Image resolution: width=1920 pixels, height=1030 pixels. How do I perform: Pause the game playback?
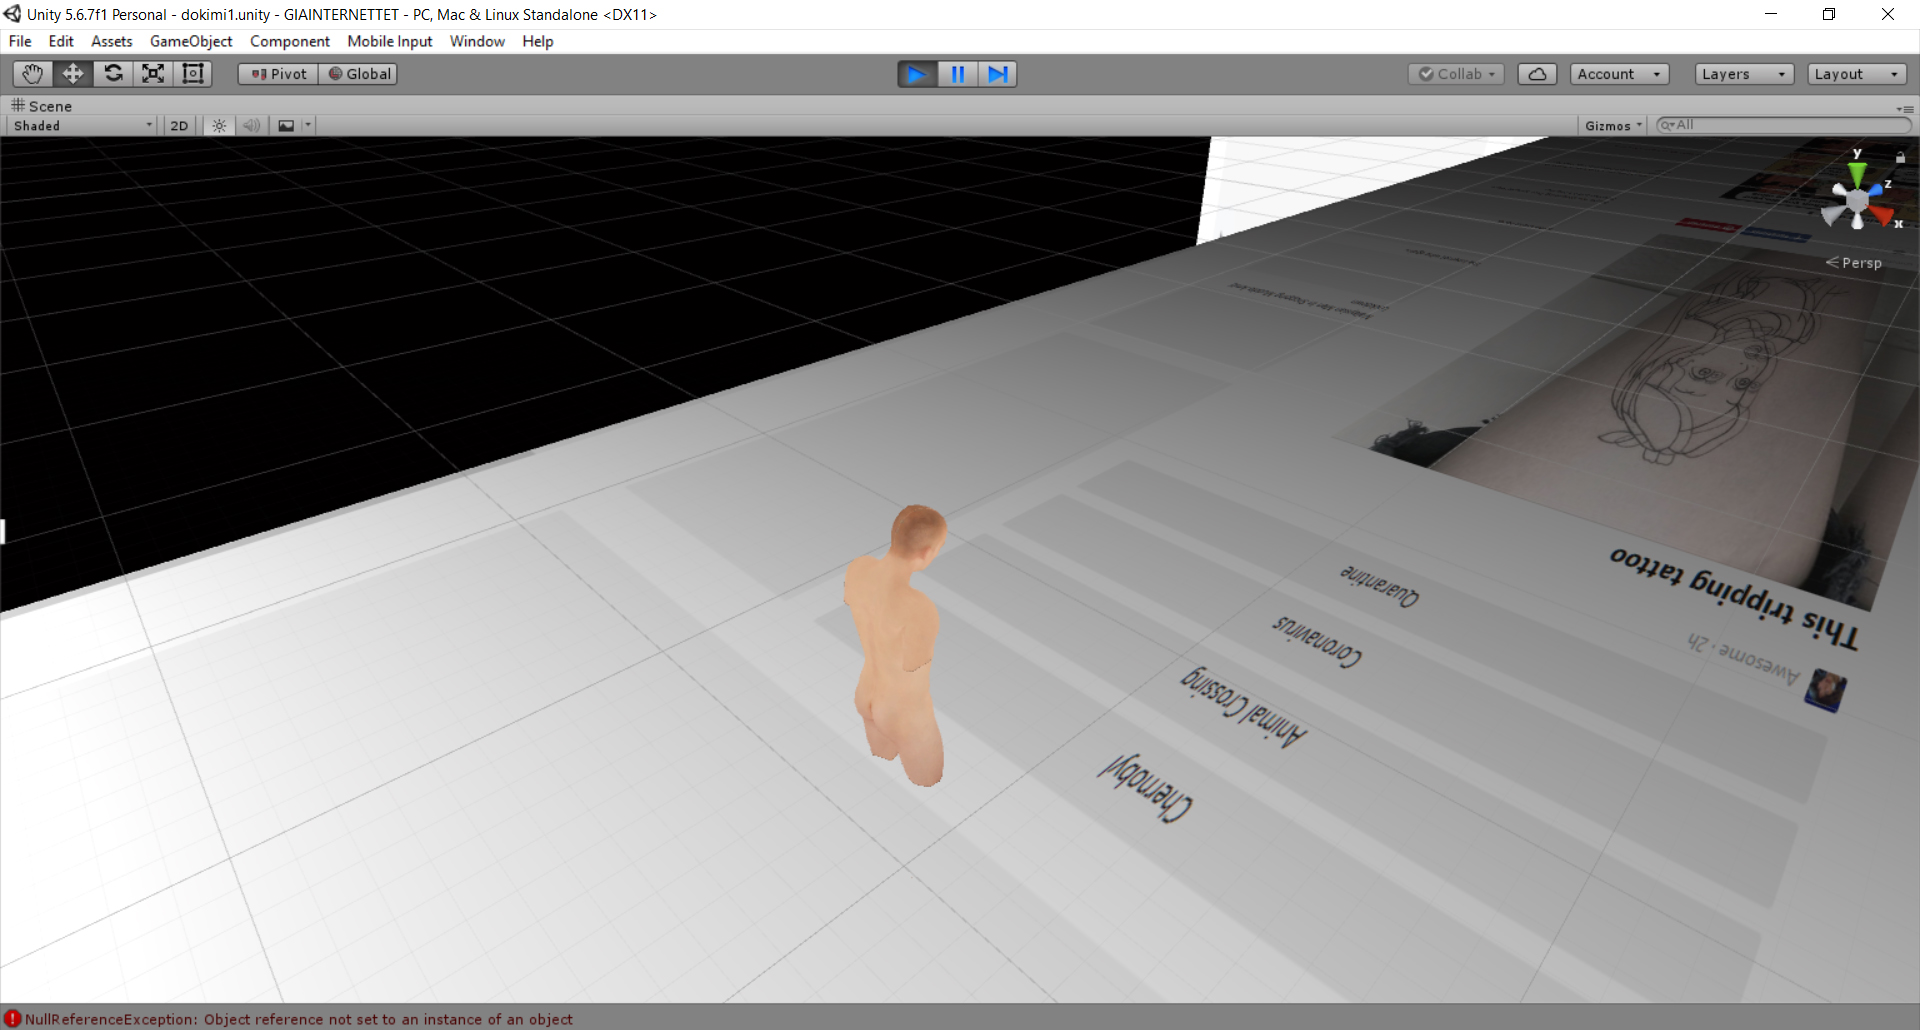[x=957, y=74]
